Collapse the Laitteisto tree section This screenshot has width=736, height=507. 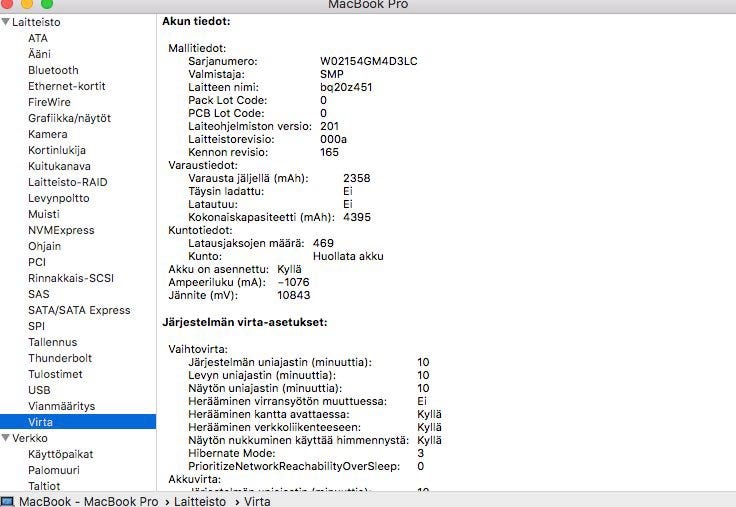[x=6, y=22]
